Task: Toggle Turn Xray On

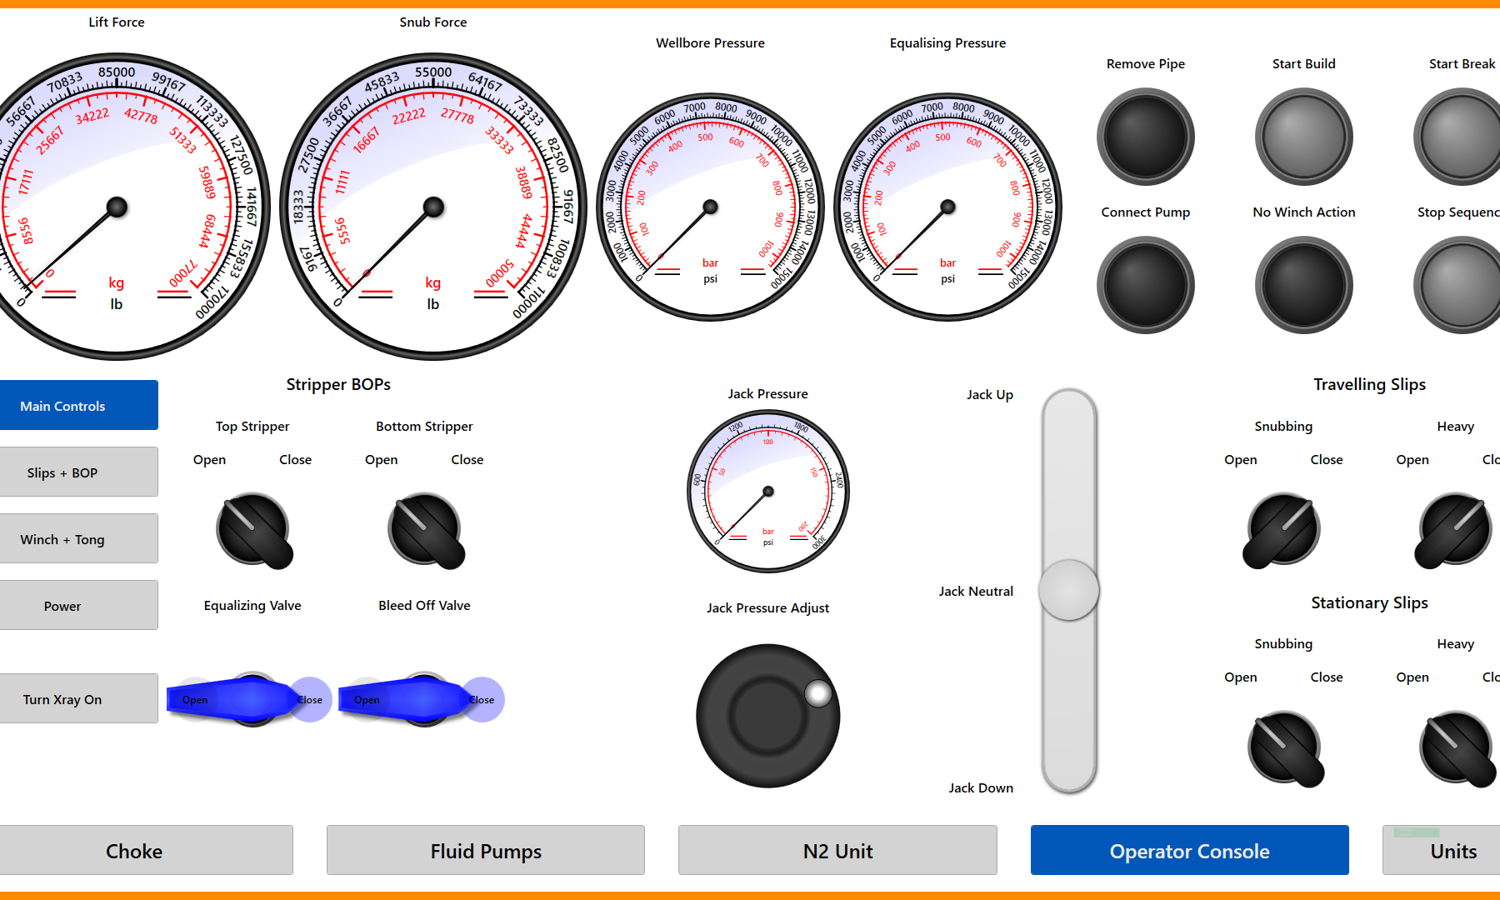Action: coord(79,698)
